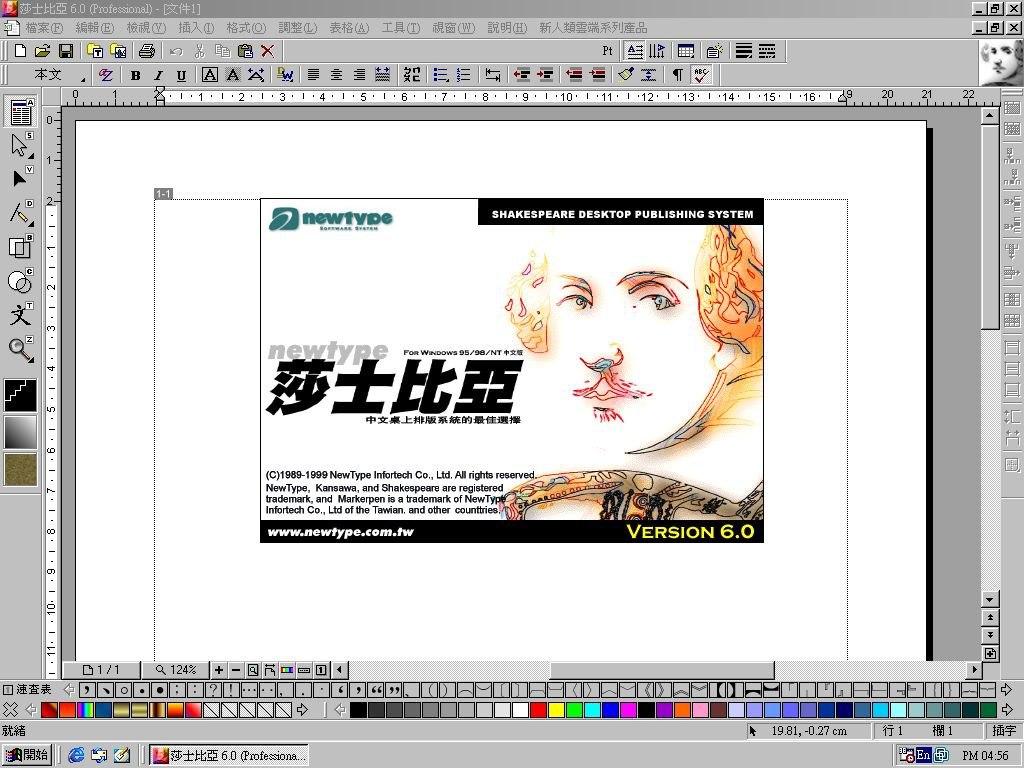Click the zoom out minus button
Screen dimensions: 1024x768
pyautogui.click(x=236, y=670)
